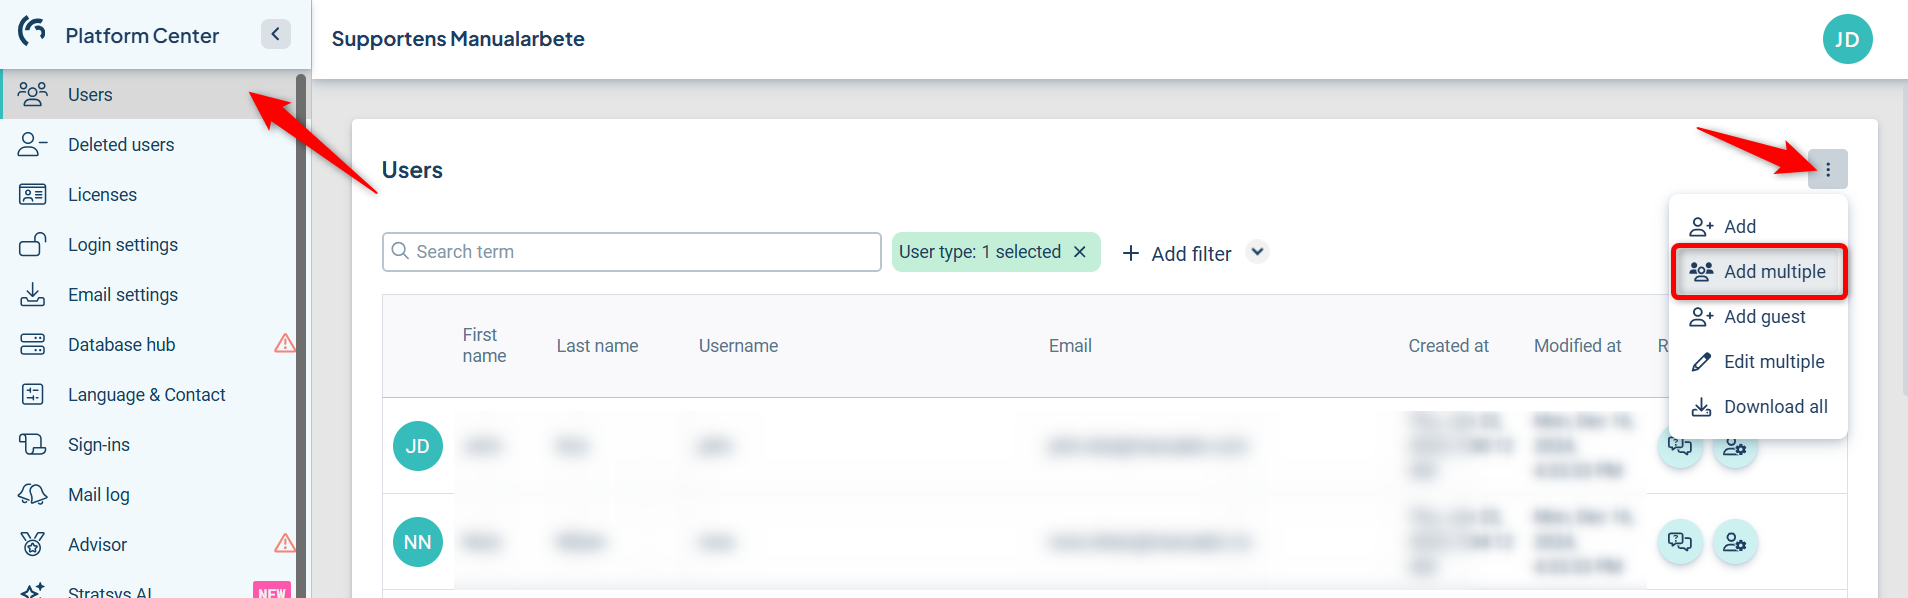The height and width of the screenshot is (598, 1908).
Task: Click Add in the options menu
Action: (x=1739, y=227)
